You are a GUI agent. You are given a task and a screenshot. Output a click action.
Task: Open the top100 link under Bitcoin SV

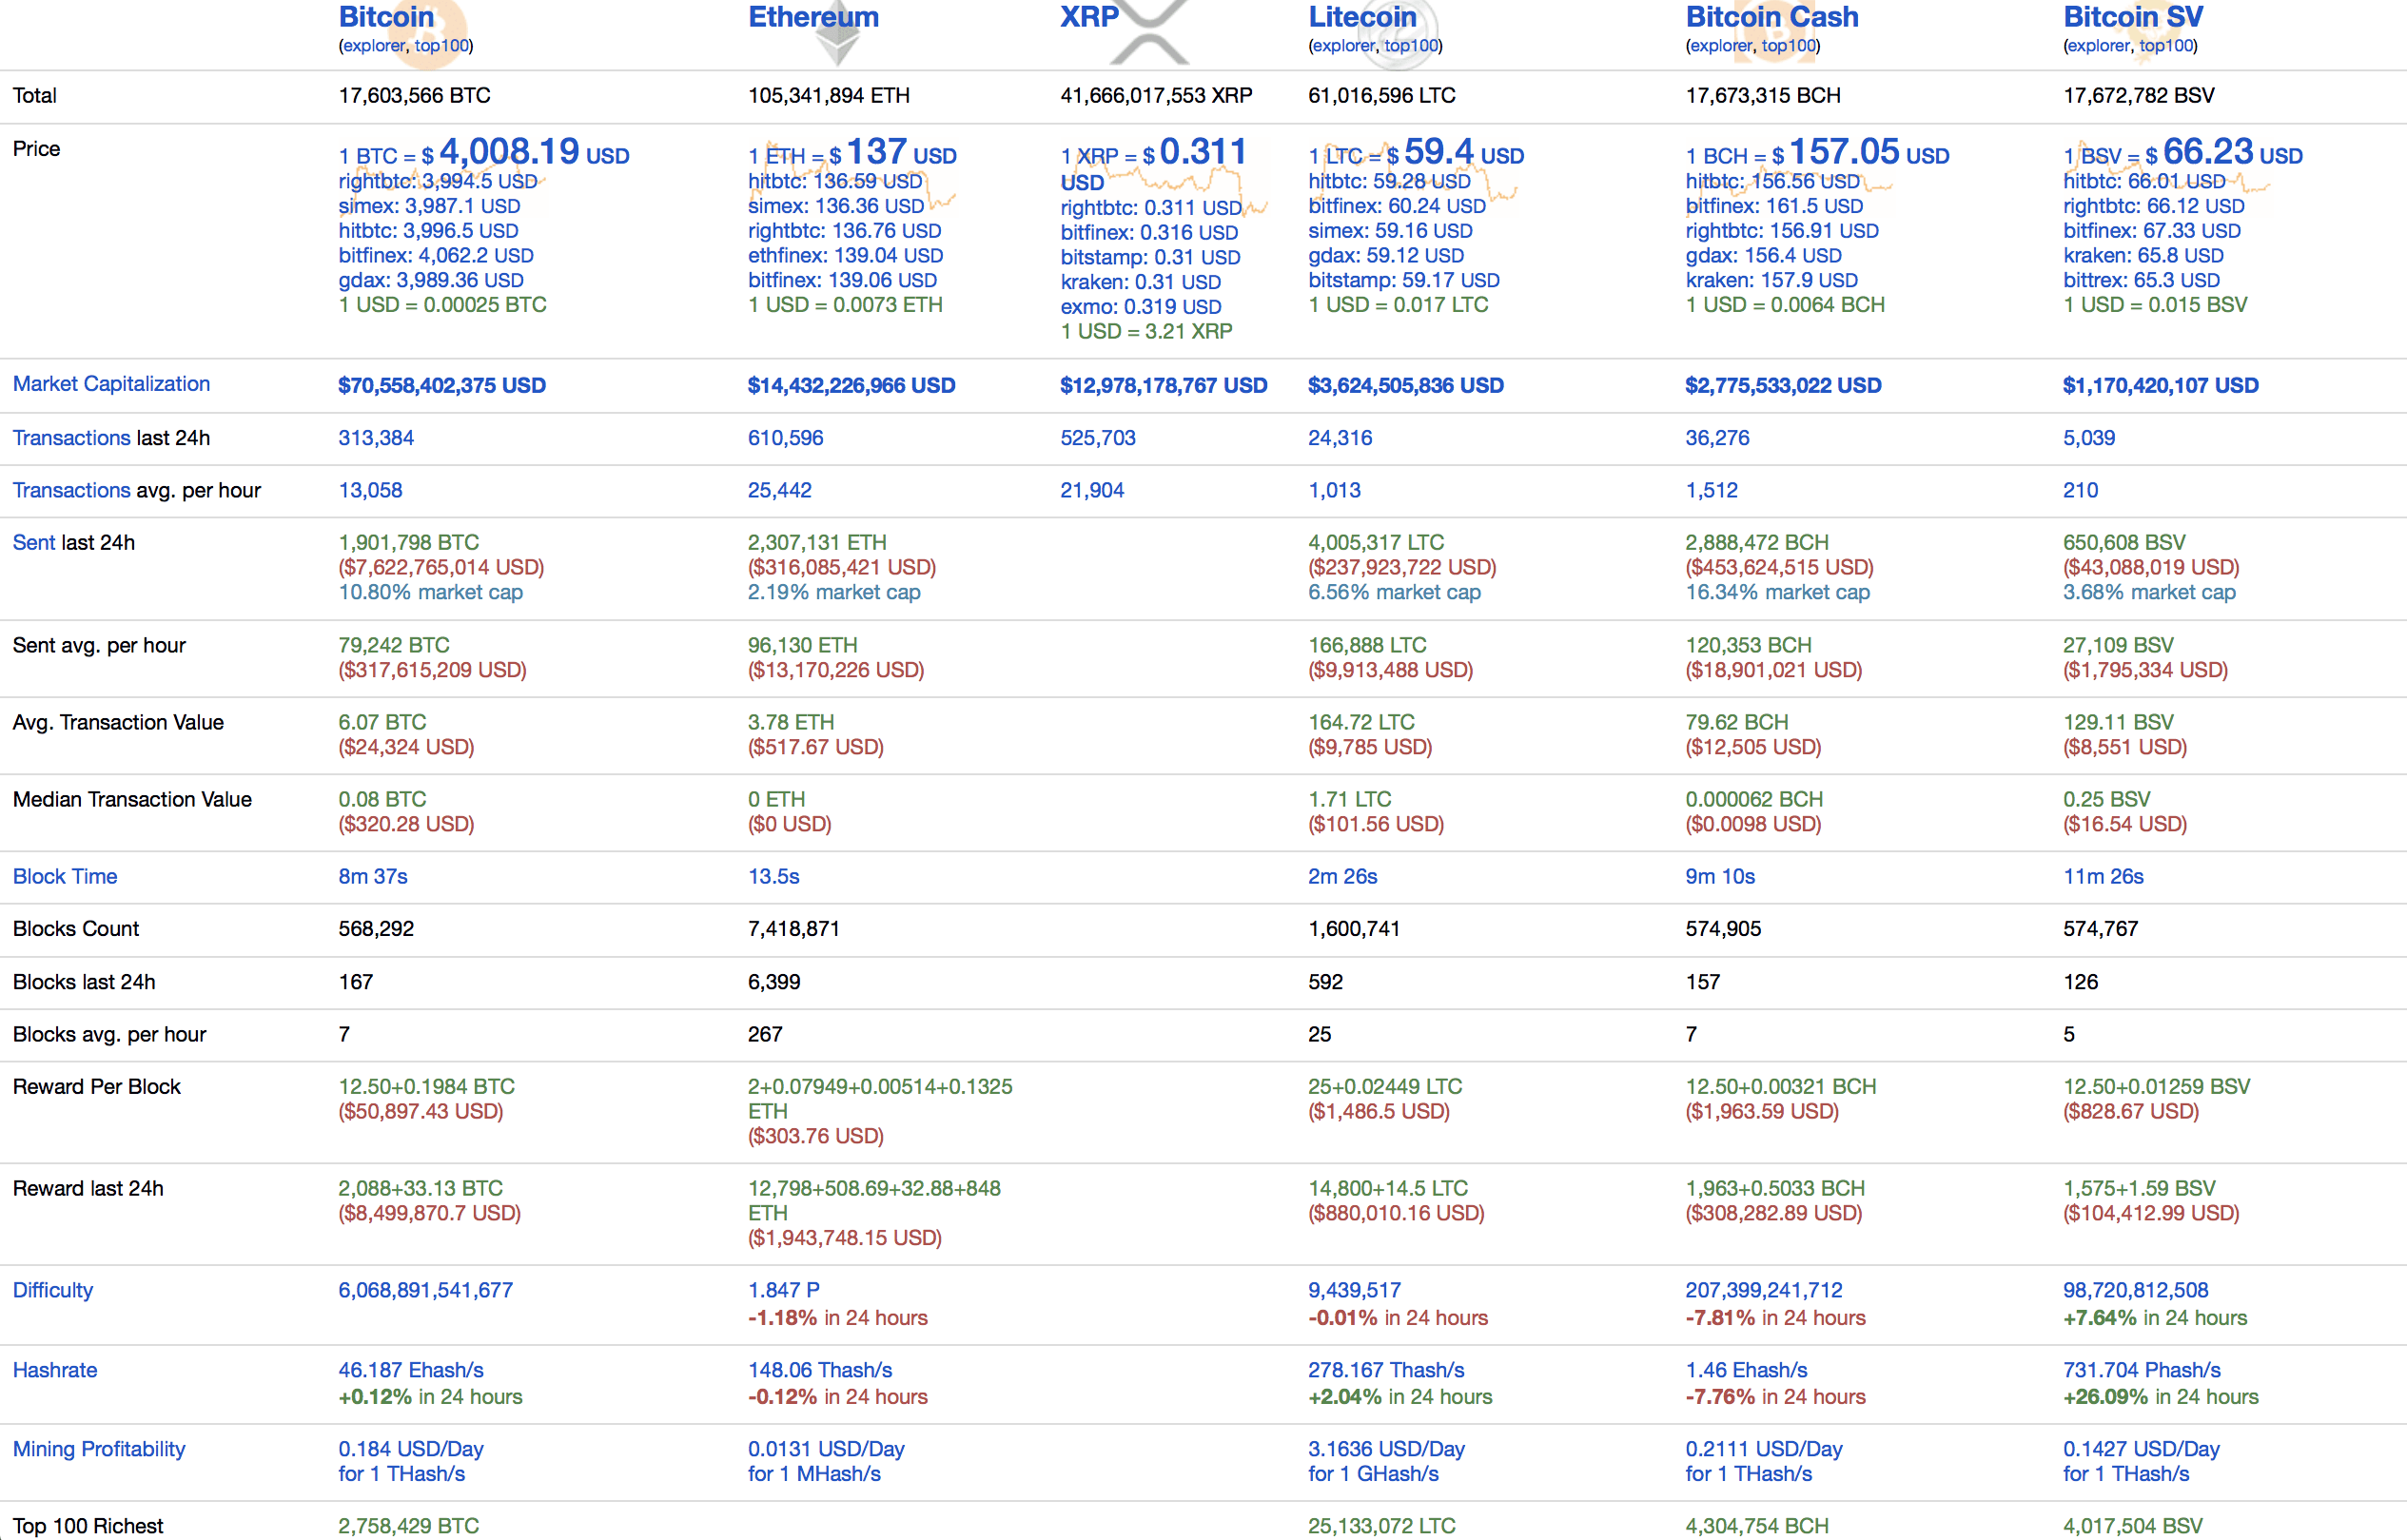(x=2166, y=46)
